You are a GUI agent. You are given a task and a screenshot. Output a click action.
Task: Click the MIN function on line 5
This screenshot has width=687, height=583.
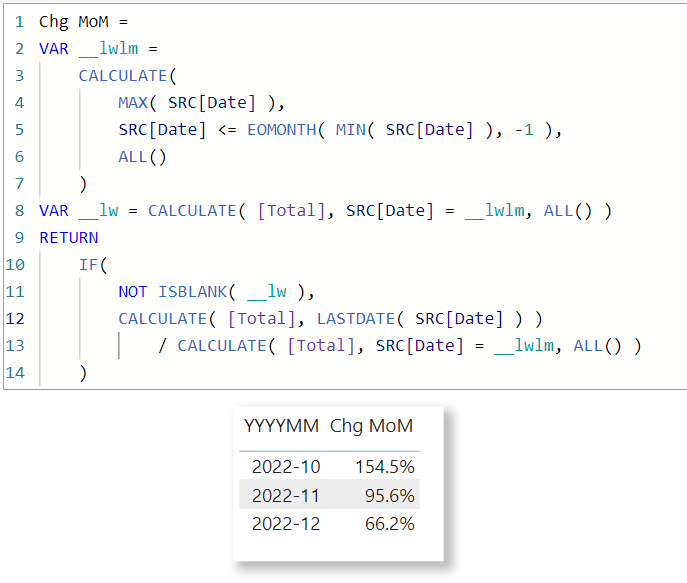[351, 130]
